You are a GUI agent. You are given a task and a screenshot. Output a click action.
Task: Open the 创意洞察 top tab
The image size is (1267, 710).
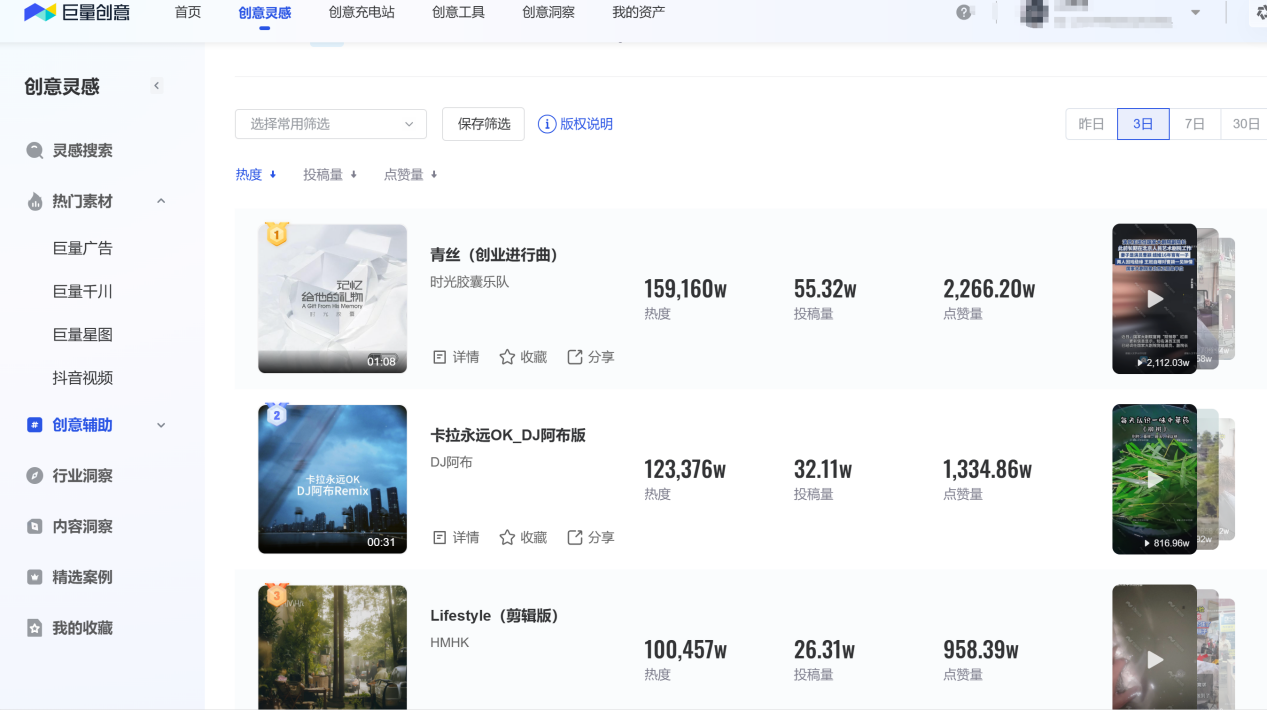[549, 12]
